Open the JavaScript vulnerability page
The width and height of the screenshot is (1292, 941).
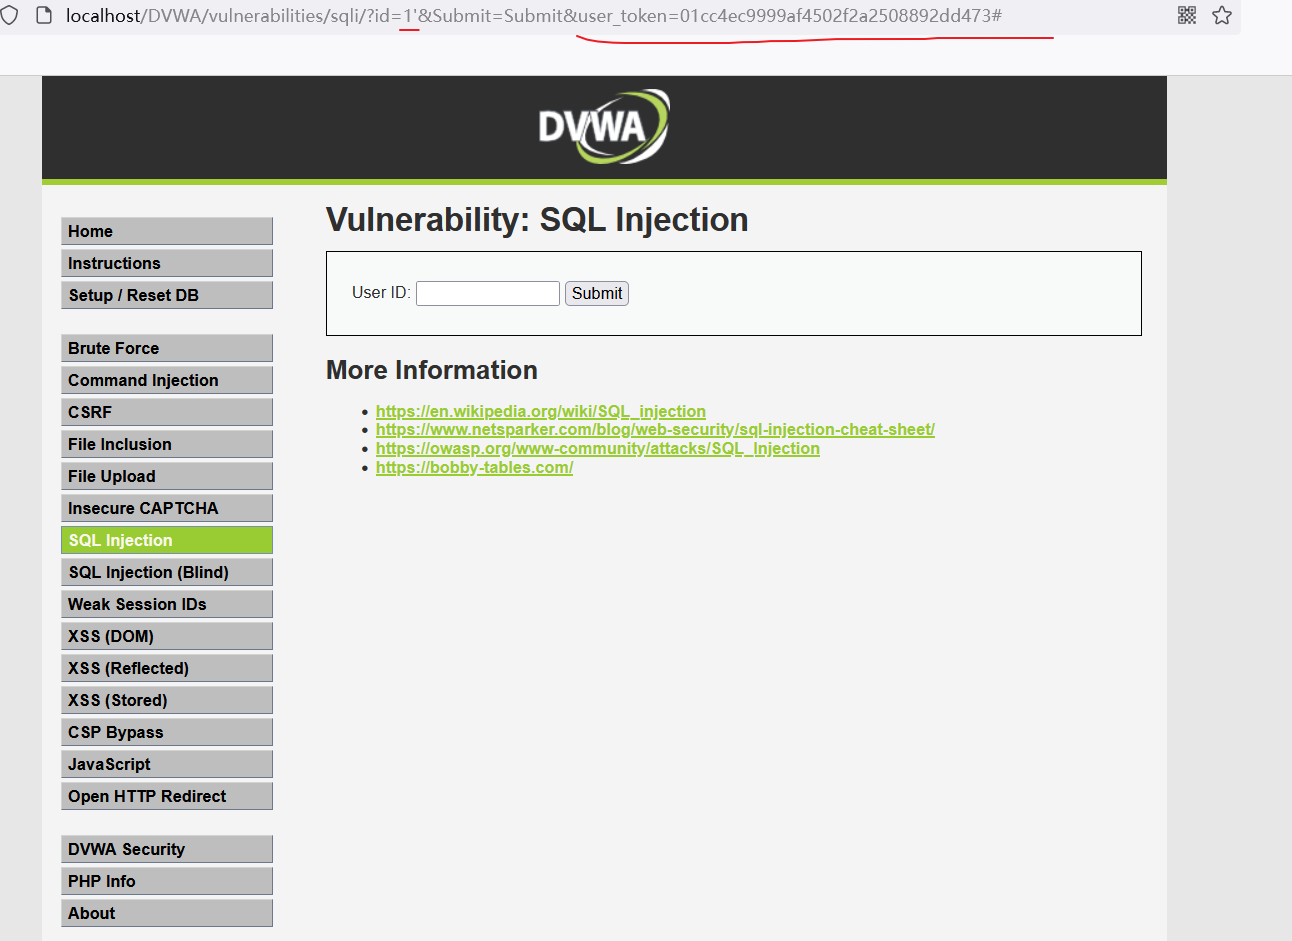167,764
